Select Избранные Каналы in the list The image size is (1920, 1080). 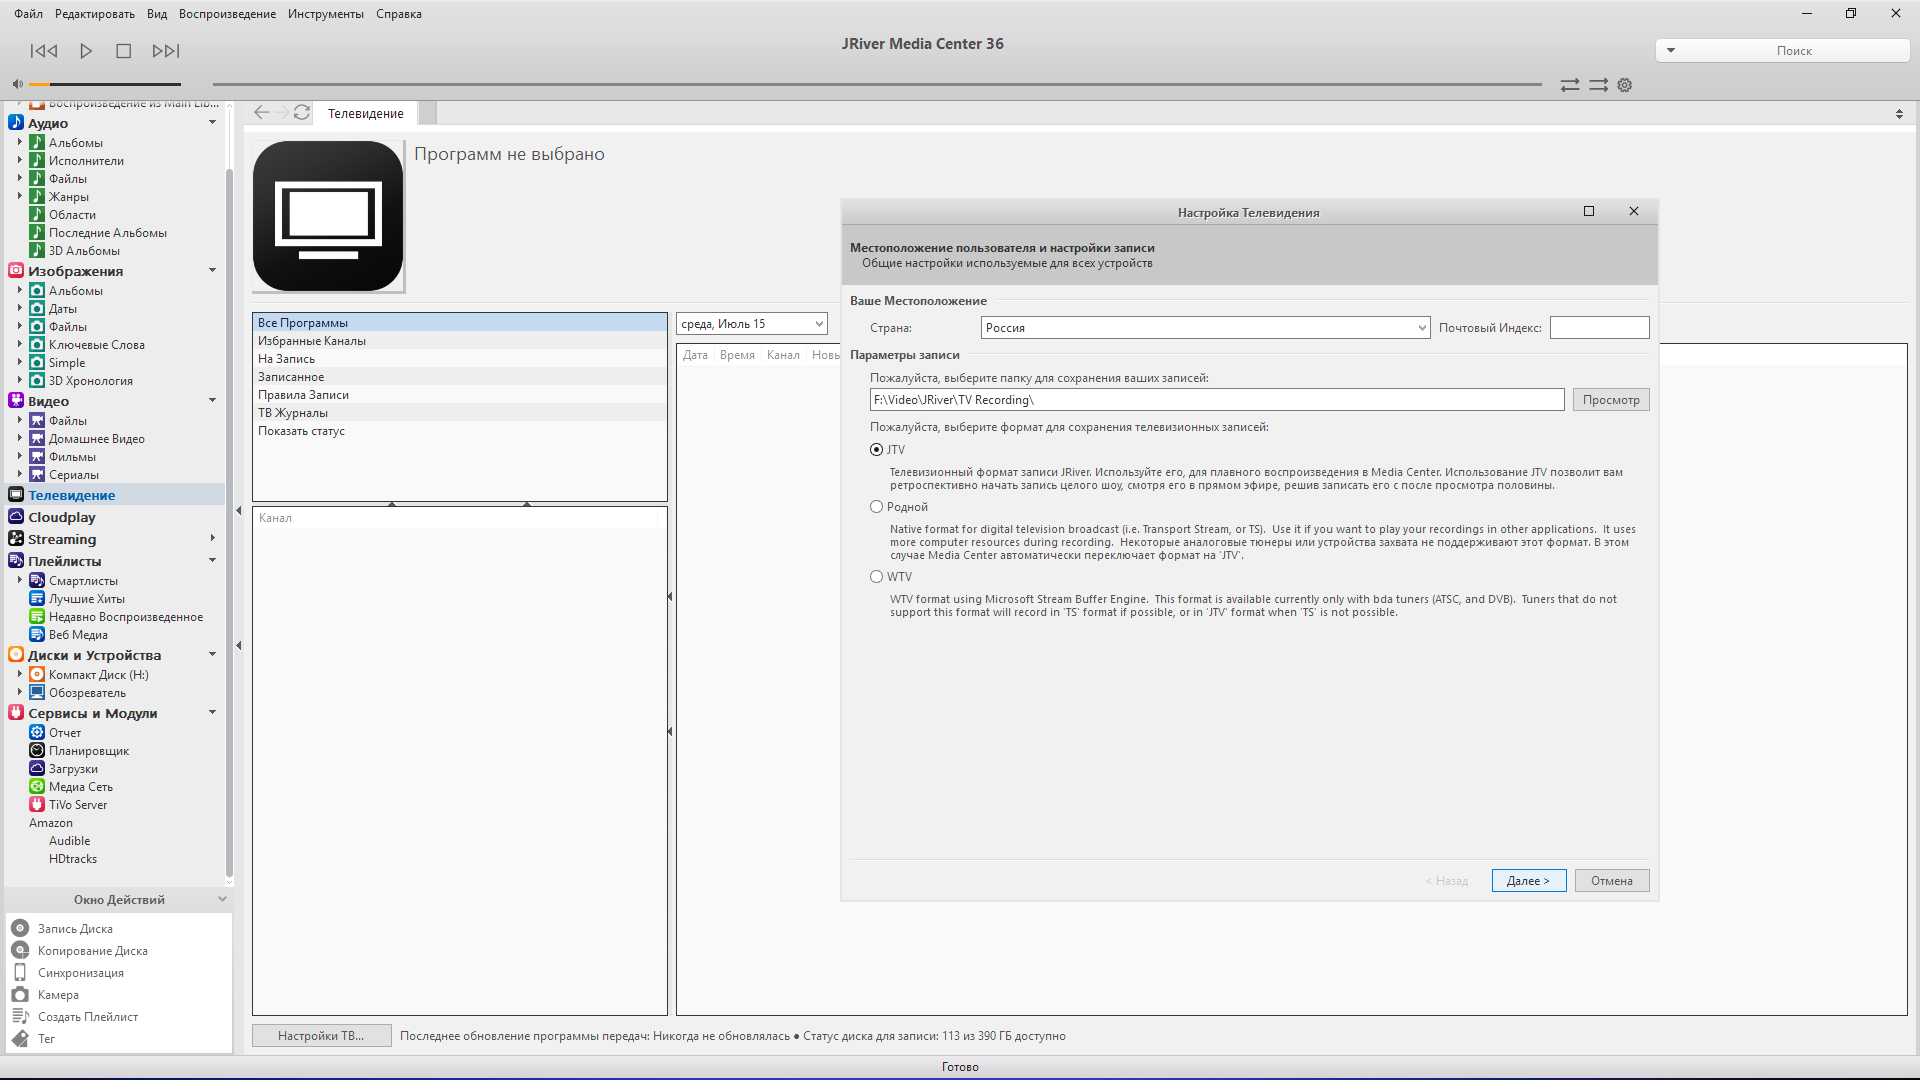(x=459, y=341)
